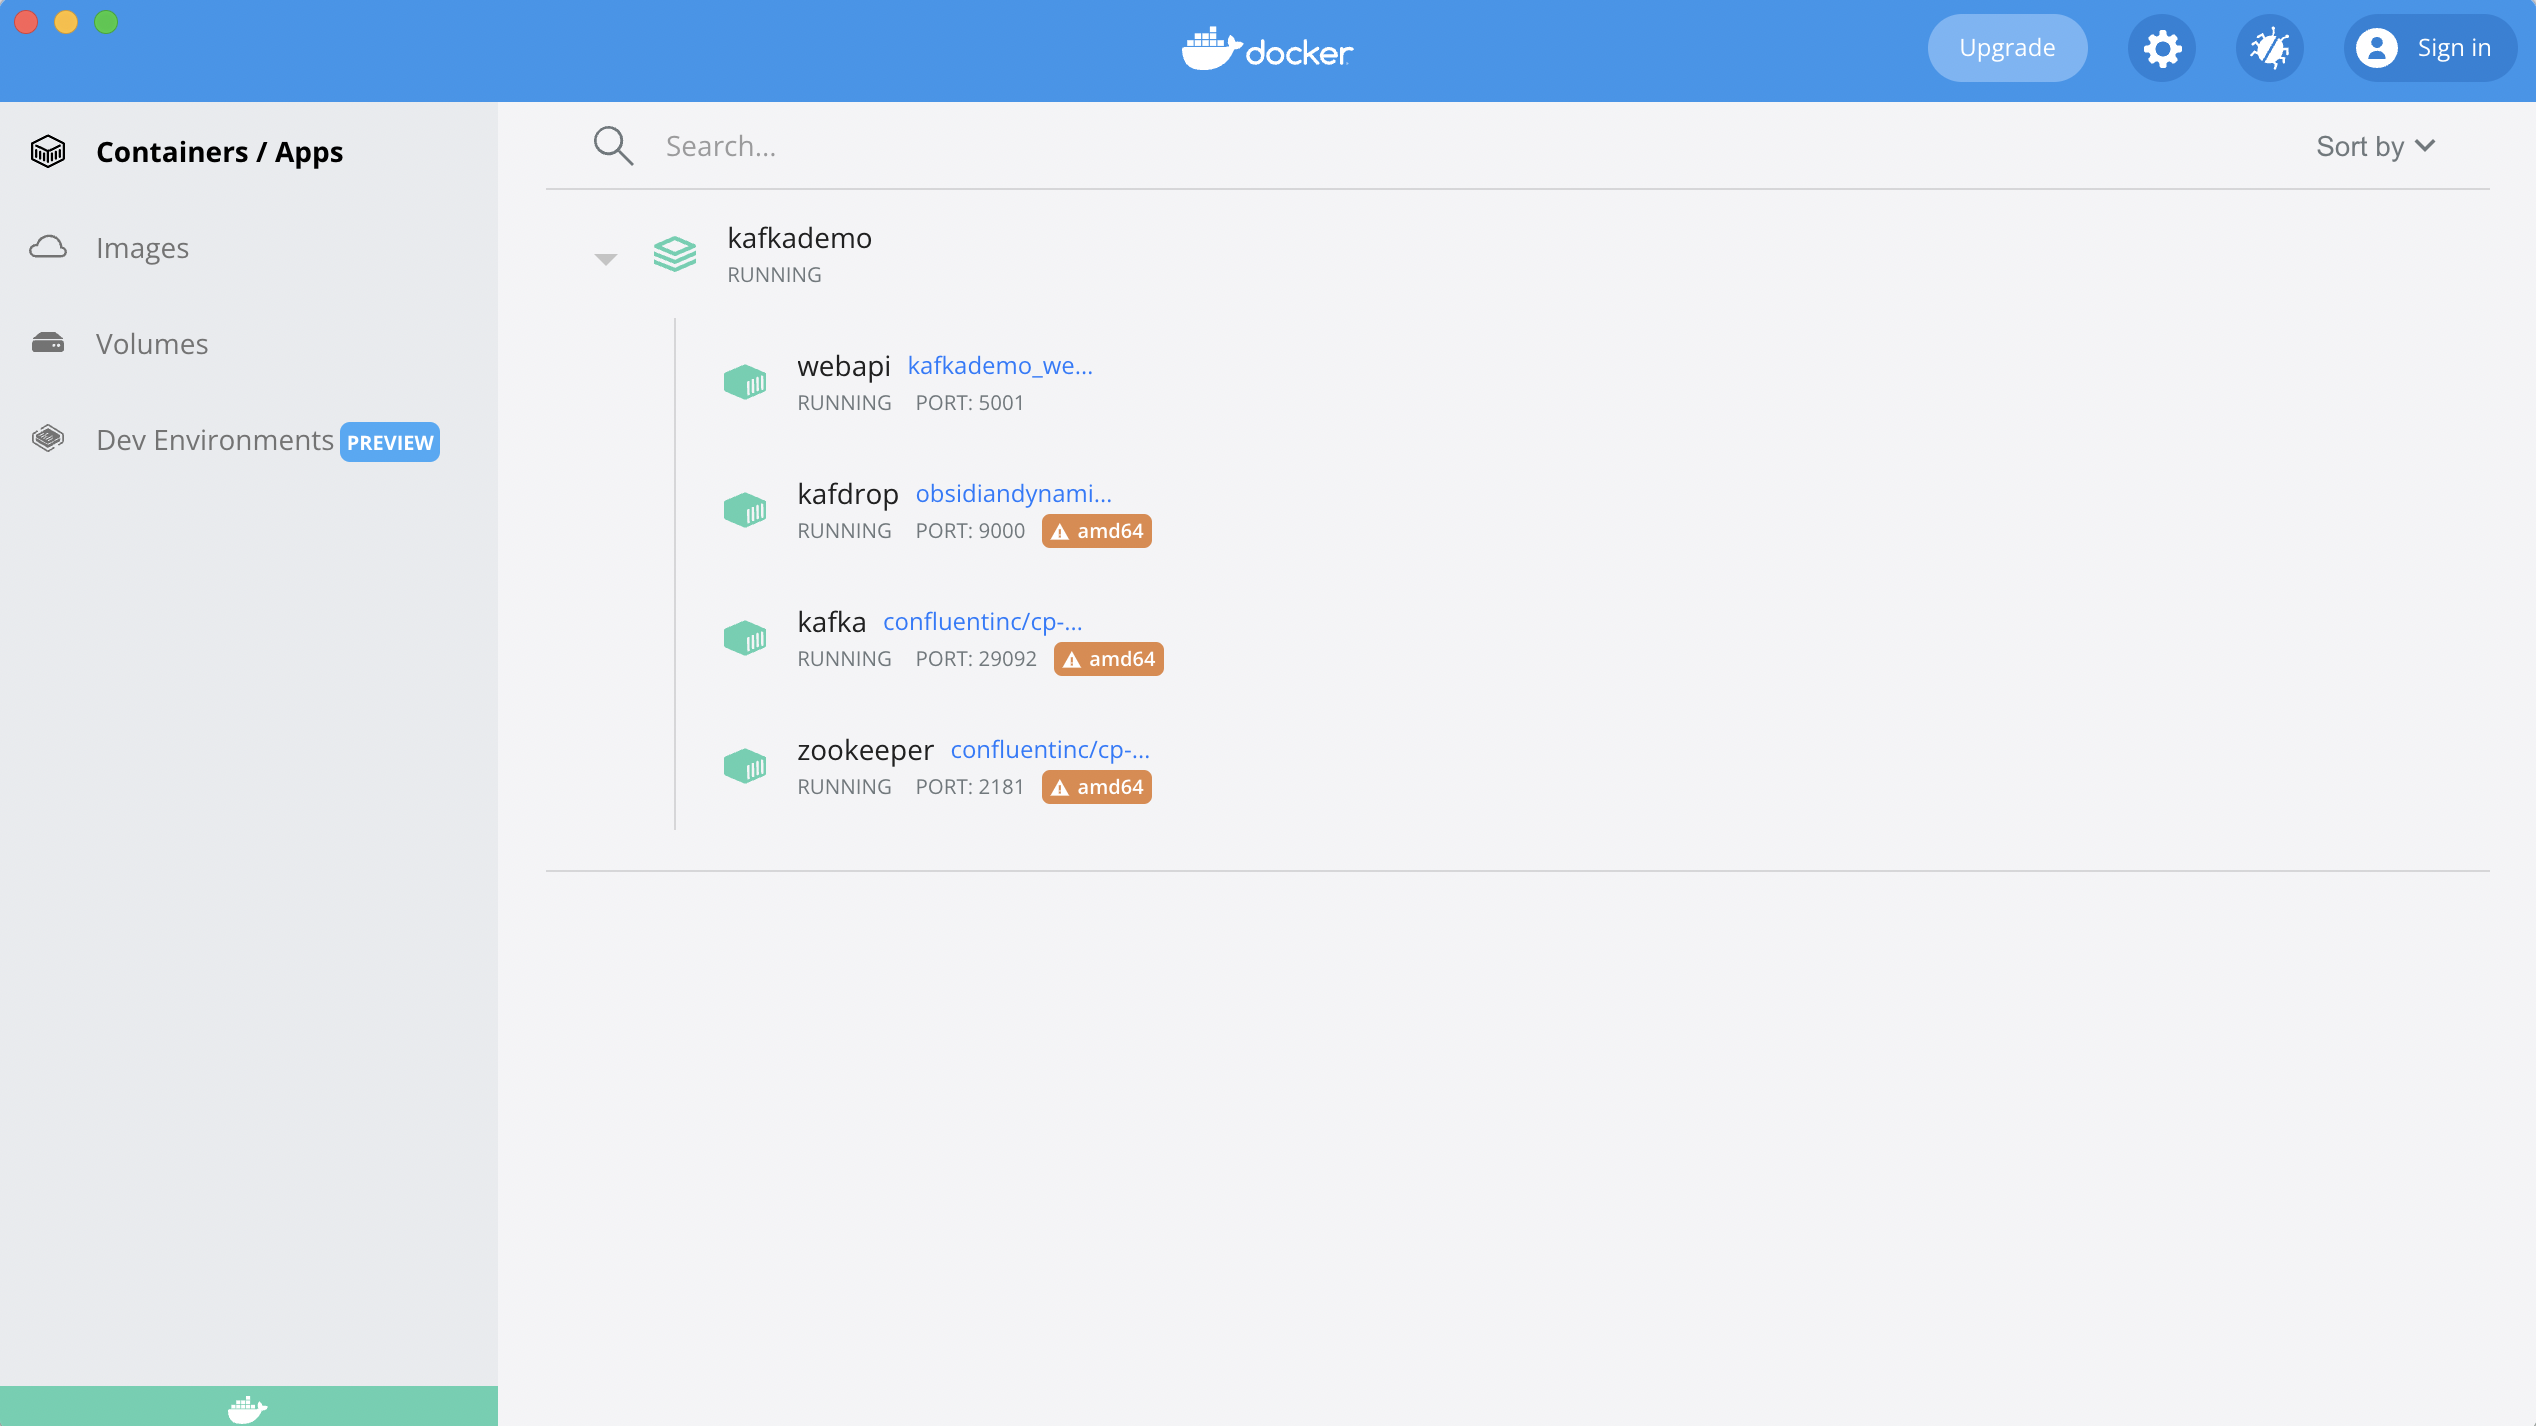This screenshot has width=2536, height=1426.
Task: Switch to the Volumes section
Action: 152,344
